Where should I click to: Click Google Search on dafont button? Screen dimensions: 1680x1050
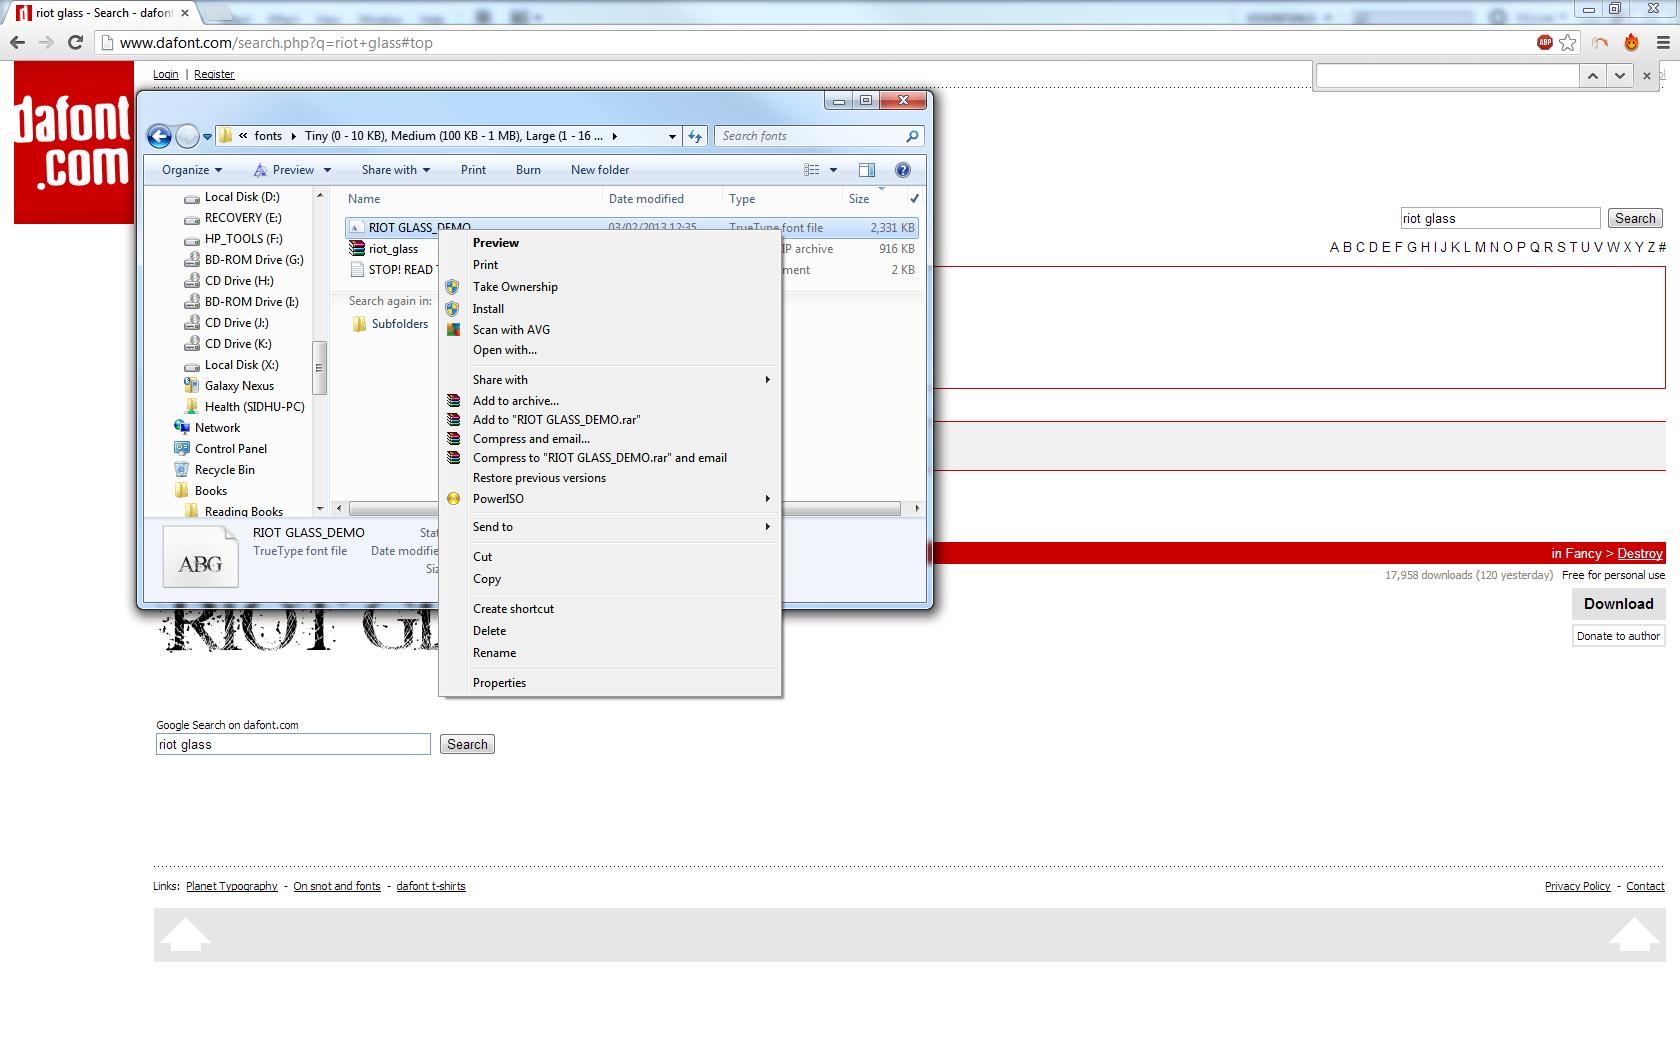467,745
